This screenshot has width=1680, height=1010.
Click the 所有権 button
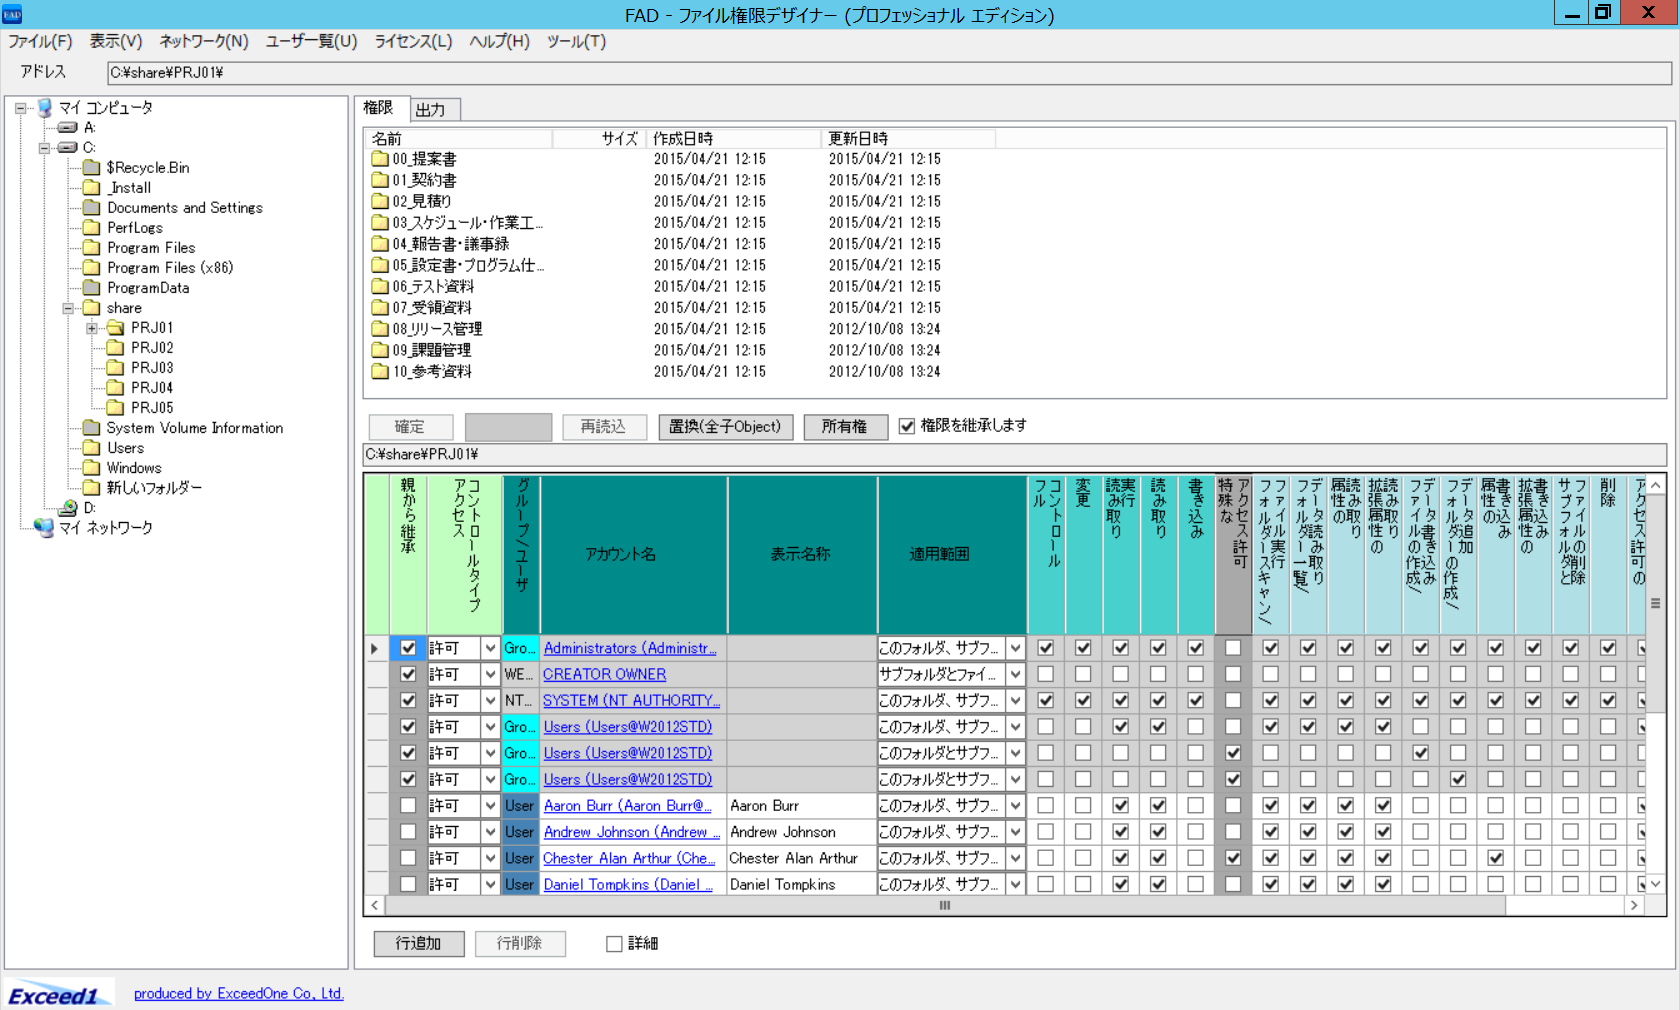click(x=845, y=427)
